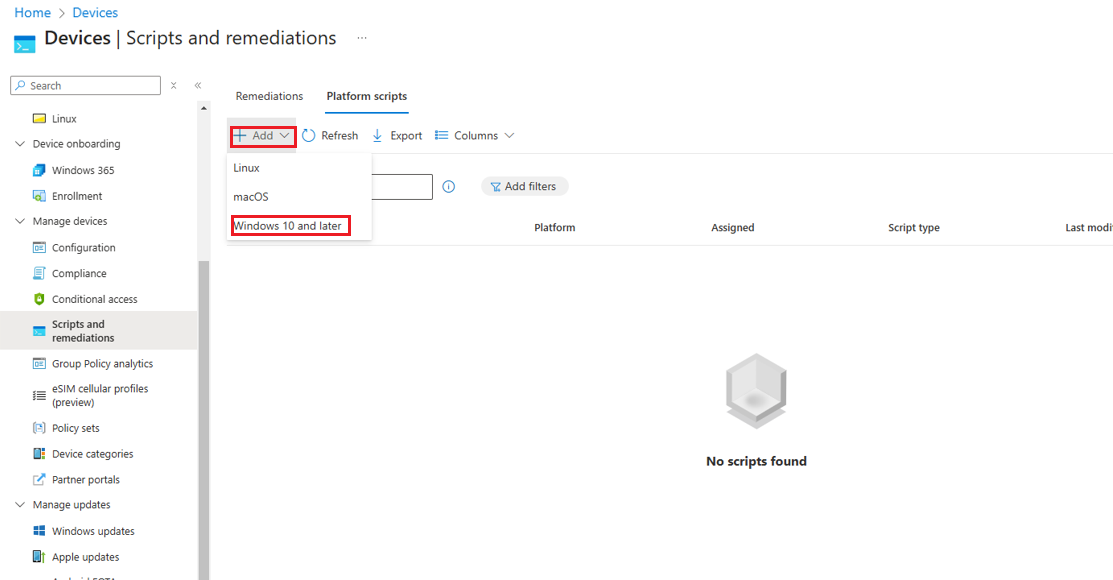1113x580 pixels.
Task: Click the Refresh circular arrow icon
Action: pos(309,136)
